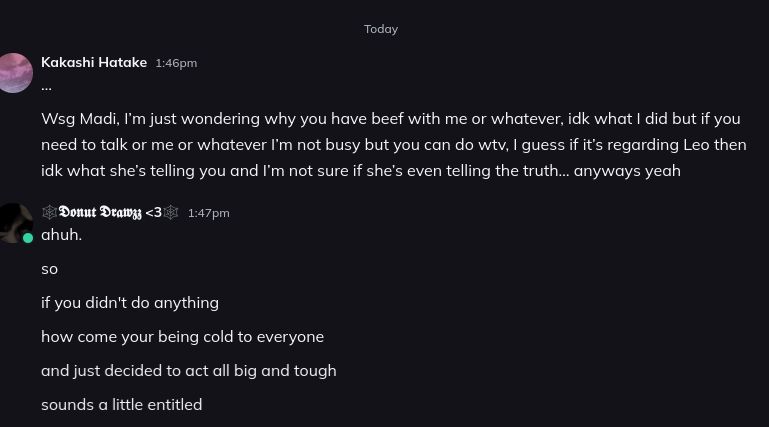The image size is (769, 427).
Task: Click the green online status dot
Action: (x=28, y=238)
